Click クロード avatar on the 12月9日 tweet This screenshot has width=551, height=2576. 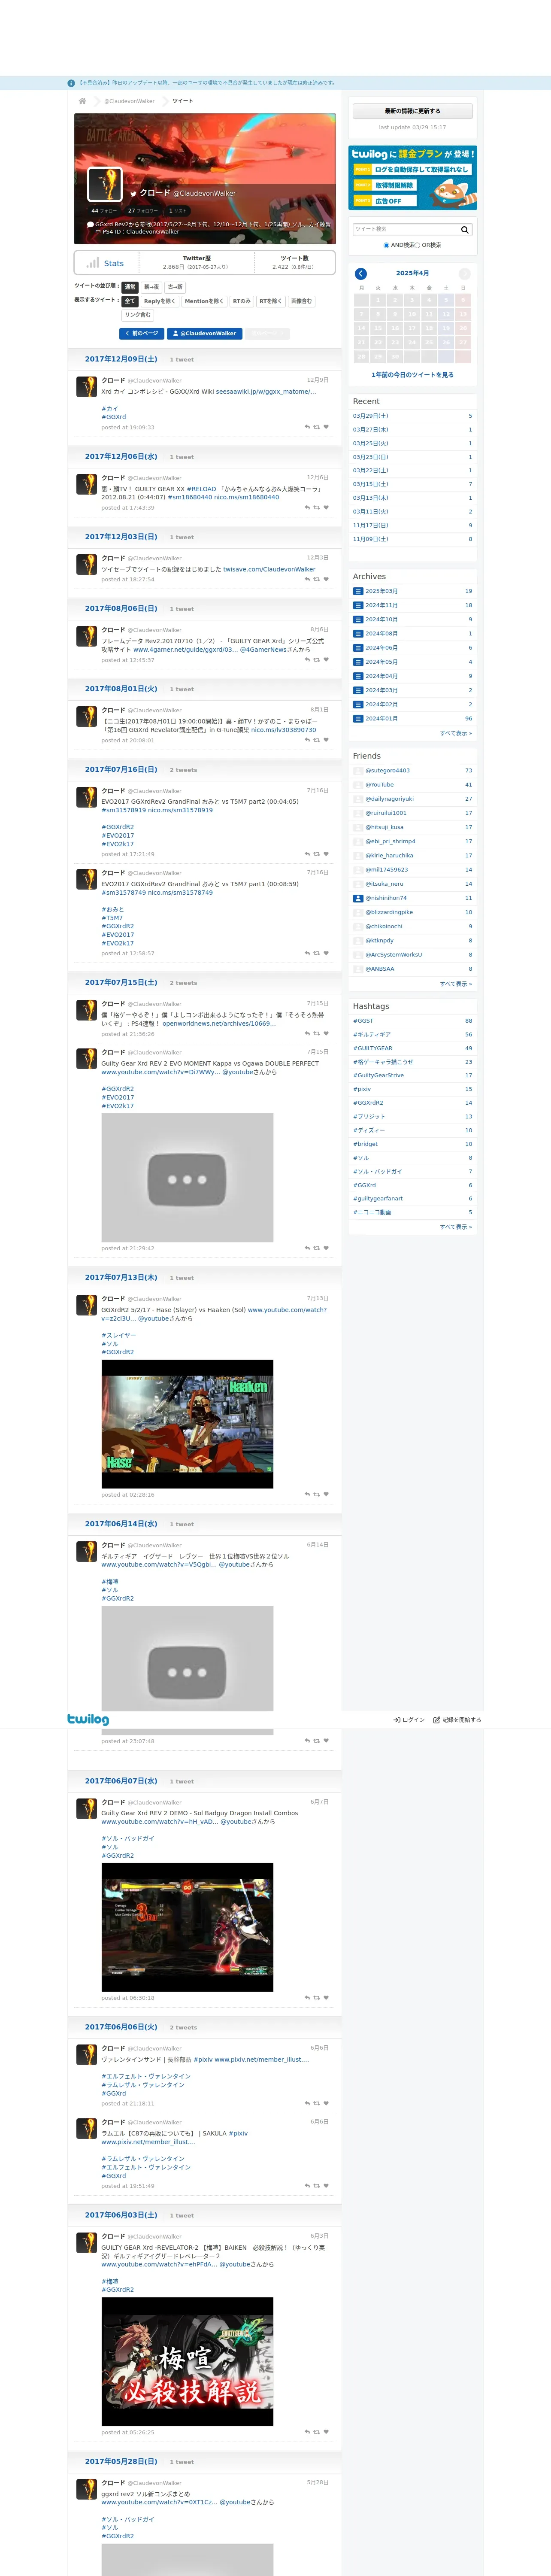point(87,387)
